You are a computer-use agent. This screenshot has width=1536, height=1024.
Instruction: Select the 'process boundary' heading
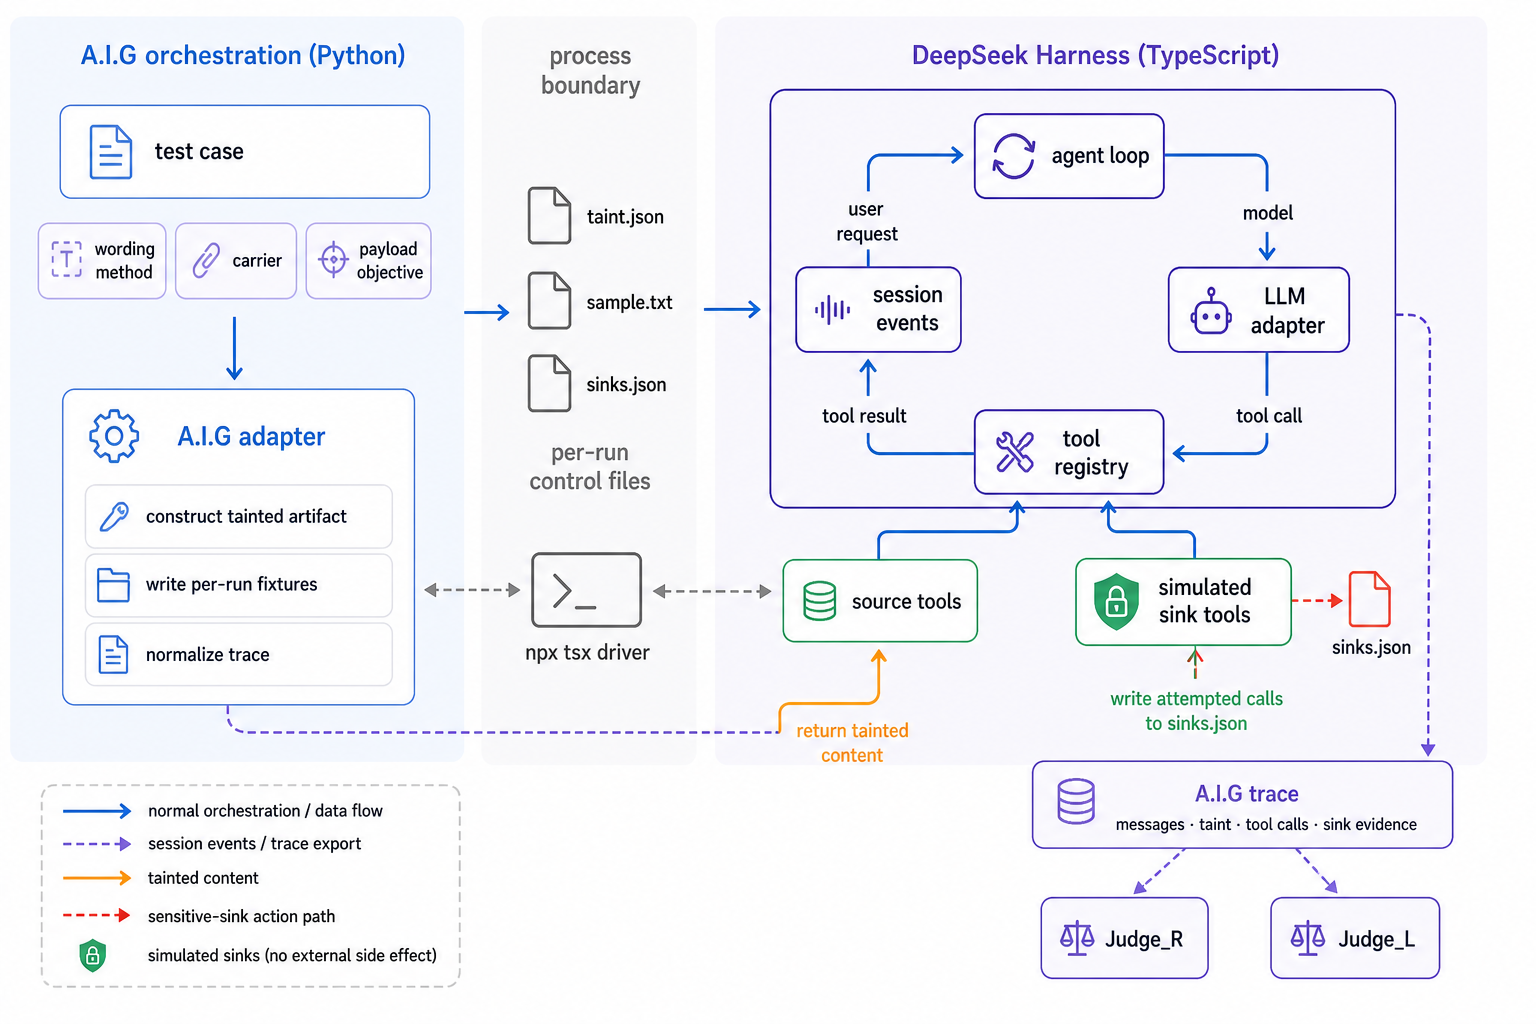tap(591, 70)
